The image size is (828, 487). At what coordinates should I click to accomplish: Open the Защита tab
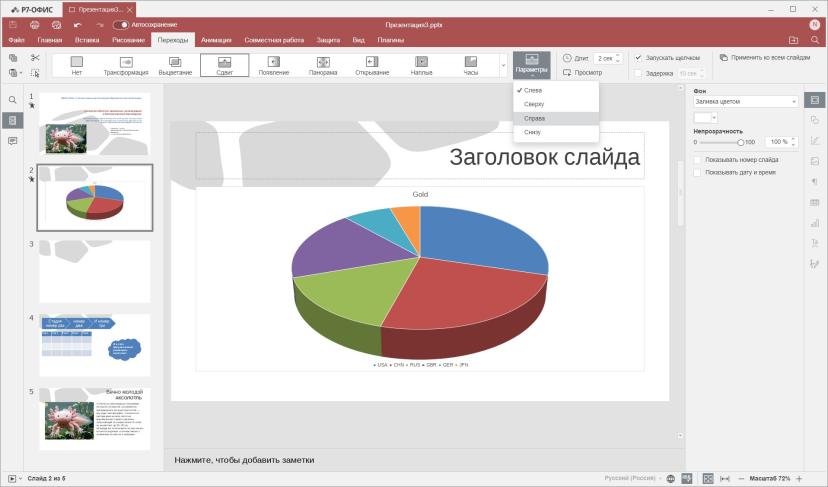[328, 40]
